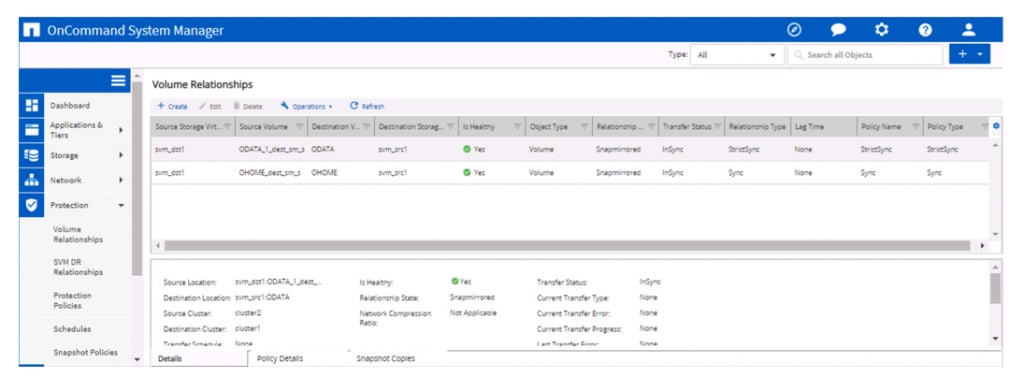This screenshot has height=392, width=1024.
Task: Open SVM DR Relationships in sidebar
Action: (78, 267)
